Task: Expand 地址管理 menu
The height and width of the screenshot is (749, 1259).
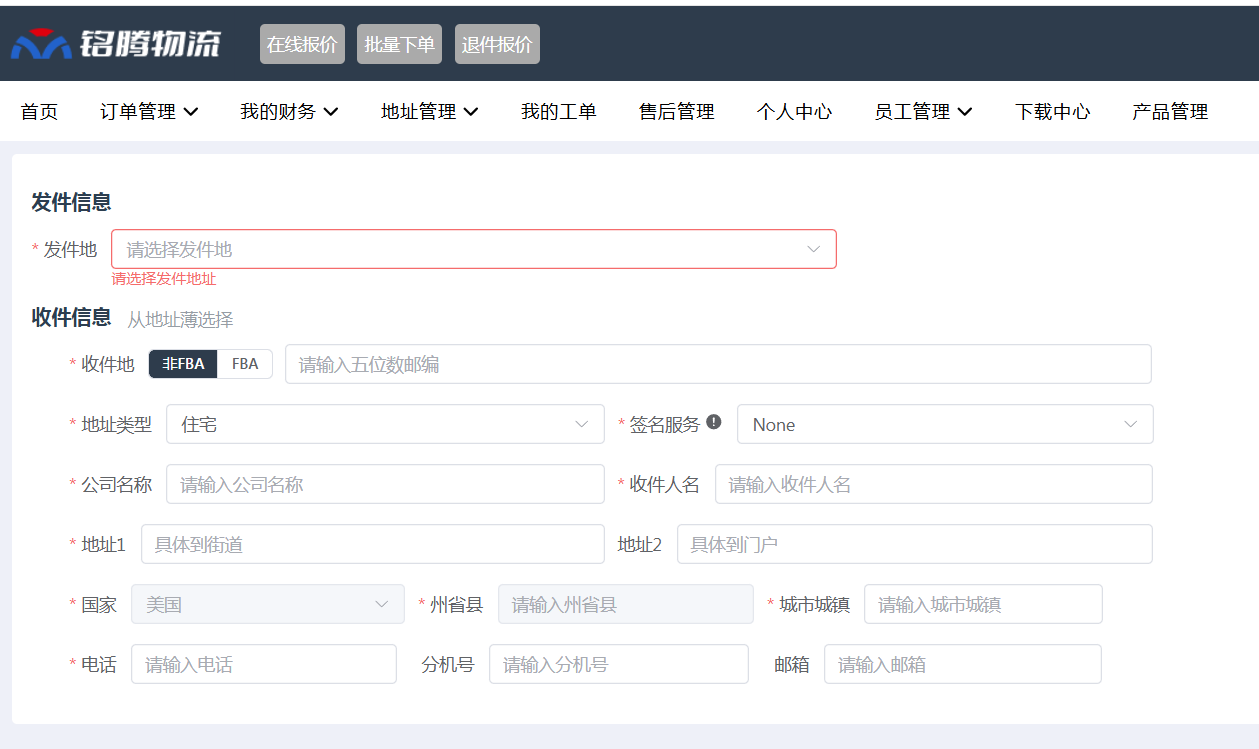Action: click(x=430, y=112)
